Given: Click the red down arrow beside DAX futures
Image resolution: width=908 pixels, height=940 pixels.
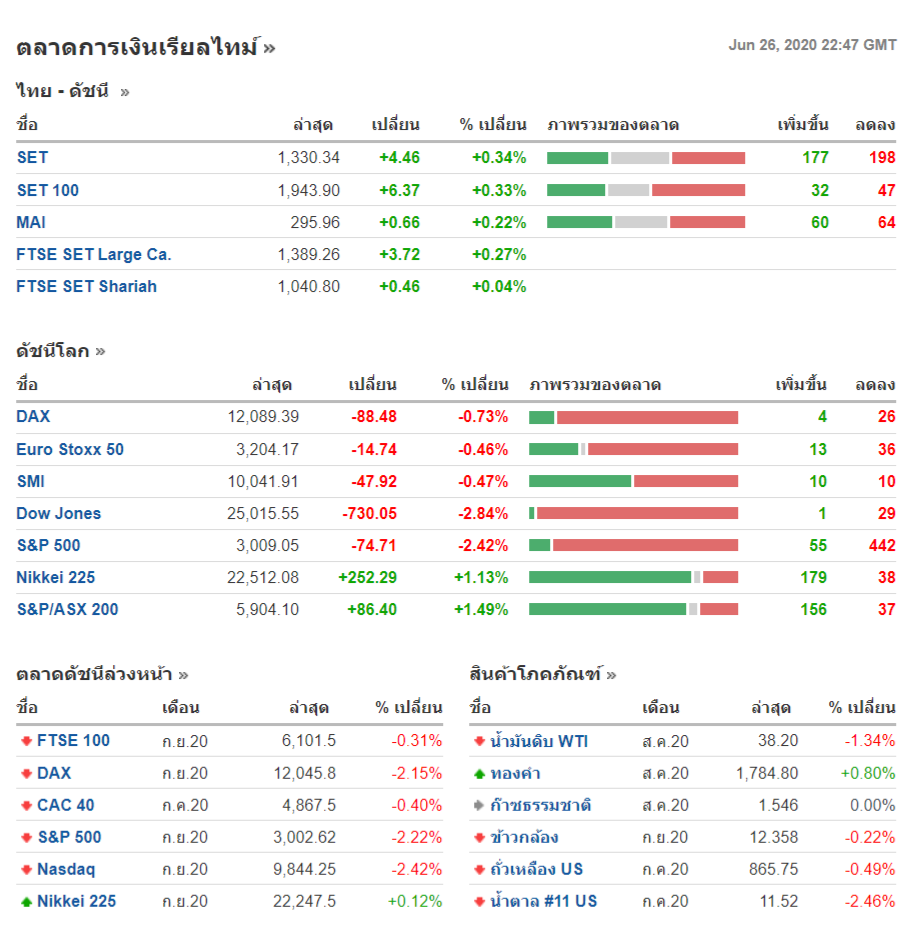Looking at the screenshot, I should (x=26, y=774).
